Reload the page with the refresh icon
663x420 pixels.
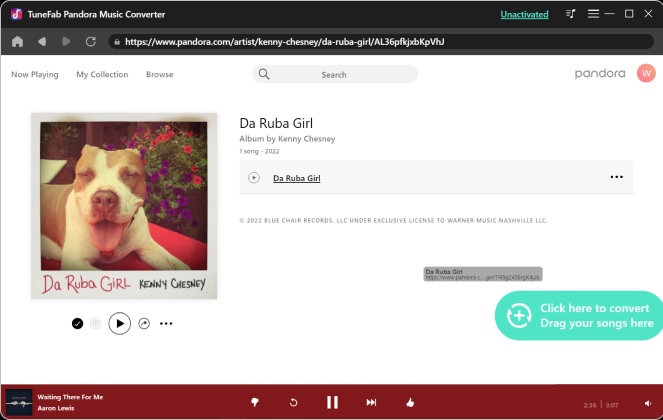(x=90, y=41)
